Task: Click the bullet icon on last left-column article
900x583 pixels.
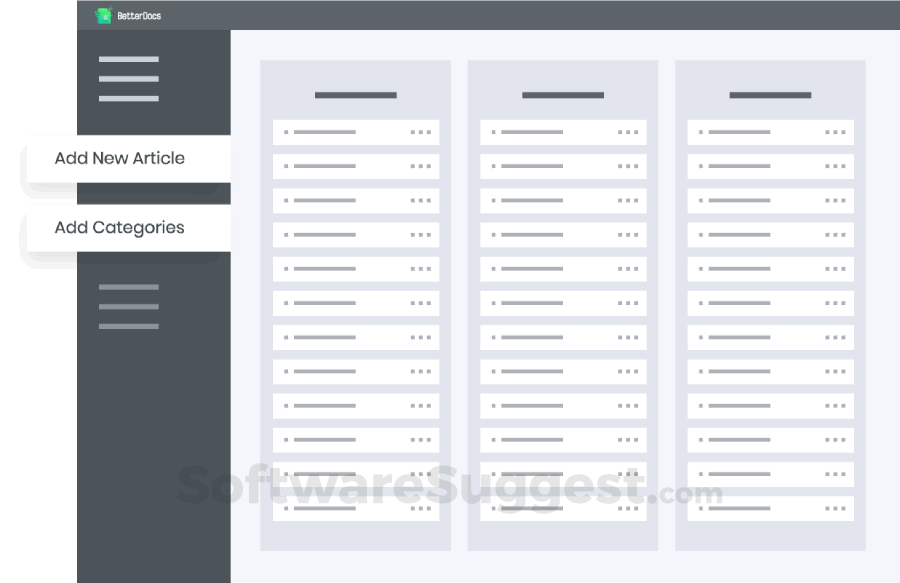Action: pyautogui.click(x=285, y=508)
